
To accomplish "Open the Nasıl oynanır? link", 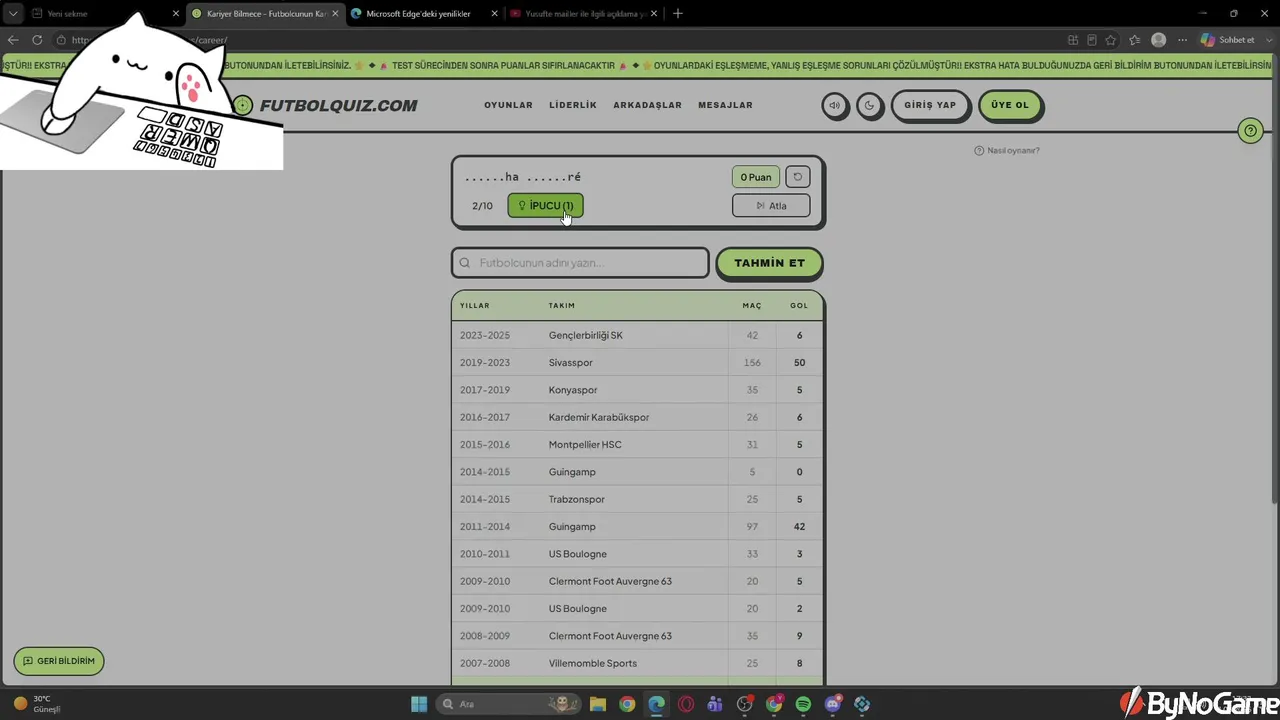I will point(1007,151).
